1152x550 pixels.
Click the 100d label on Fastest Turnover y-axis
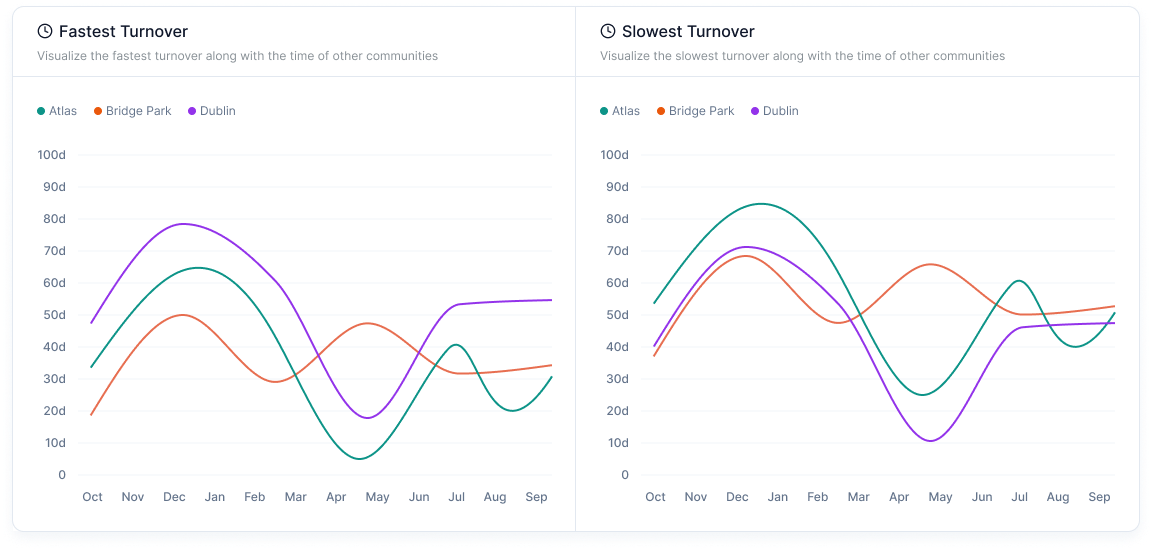(x=51, y=155)
